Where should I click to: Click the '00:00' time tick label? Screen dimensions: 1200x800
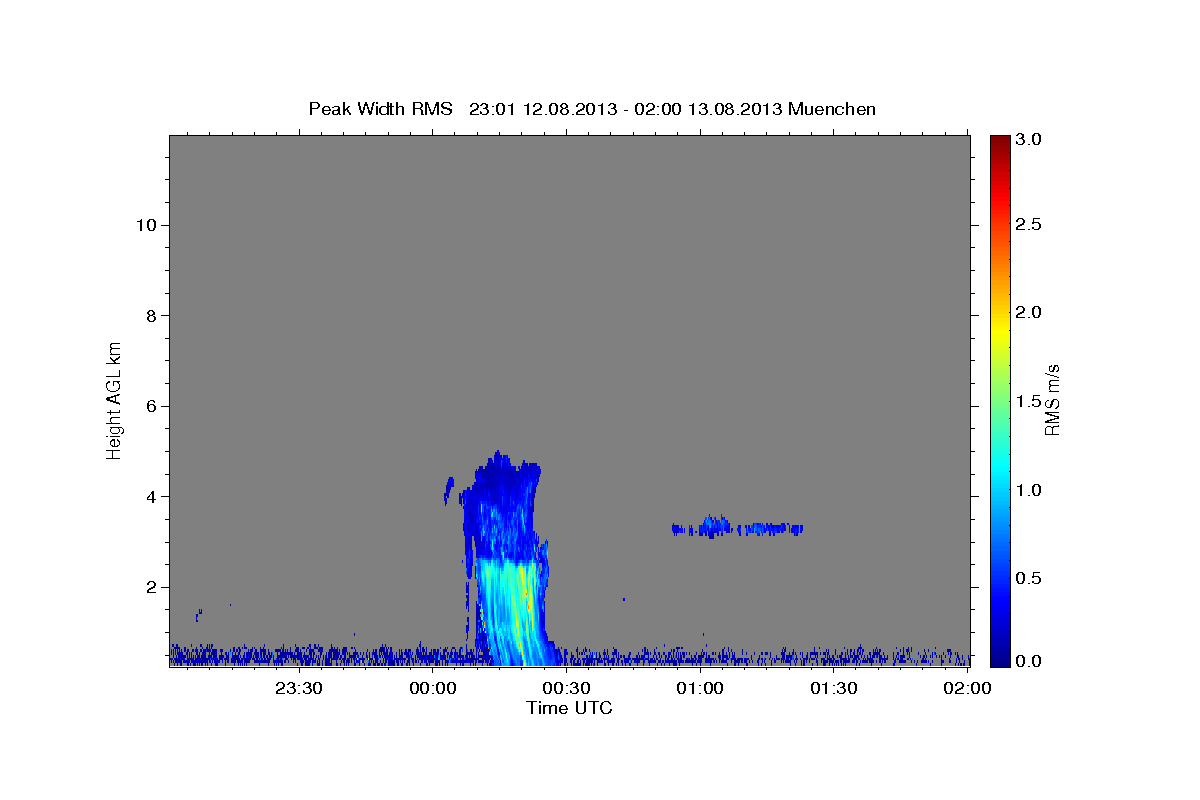pyautogui.click(x=433, y=688)
